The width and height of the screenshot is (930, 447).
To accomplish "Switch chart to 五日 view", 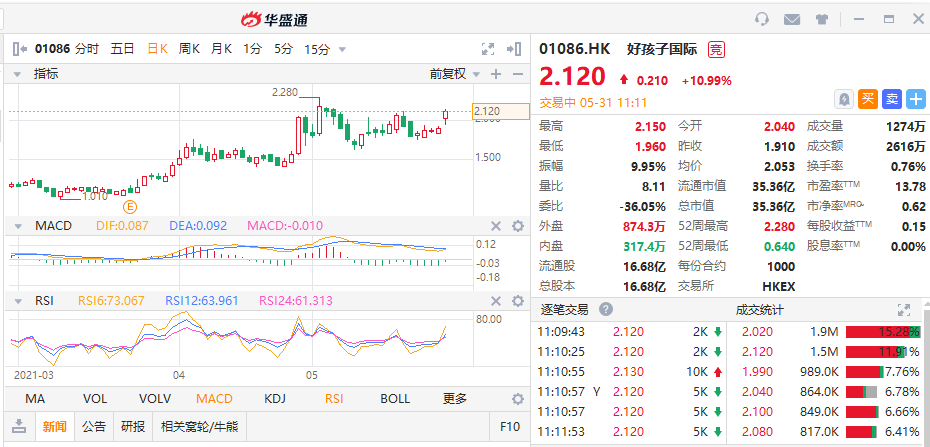I will click(122, 49).
